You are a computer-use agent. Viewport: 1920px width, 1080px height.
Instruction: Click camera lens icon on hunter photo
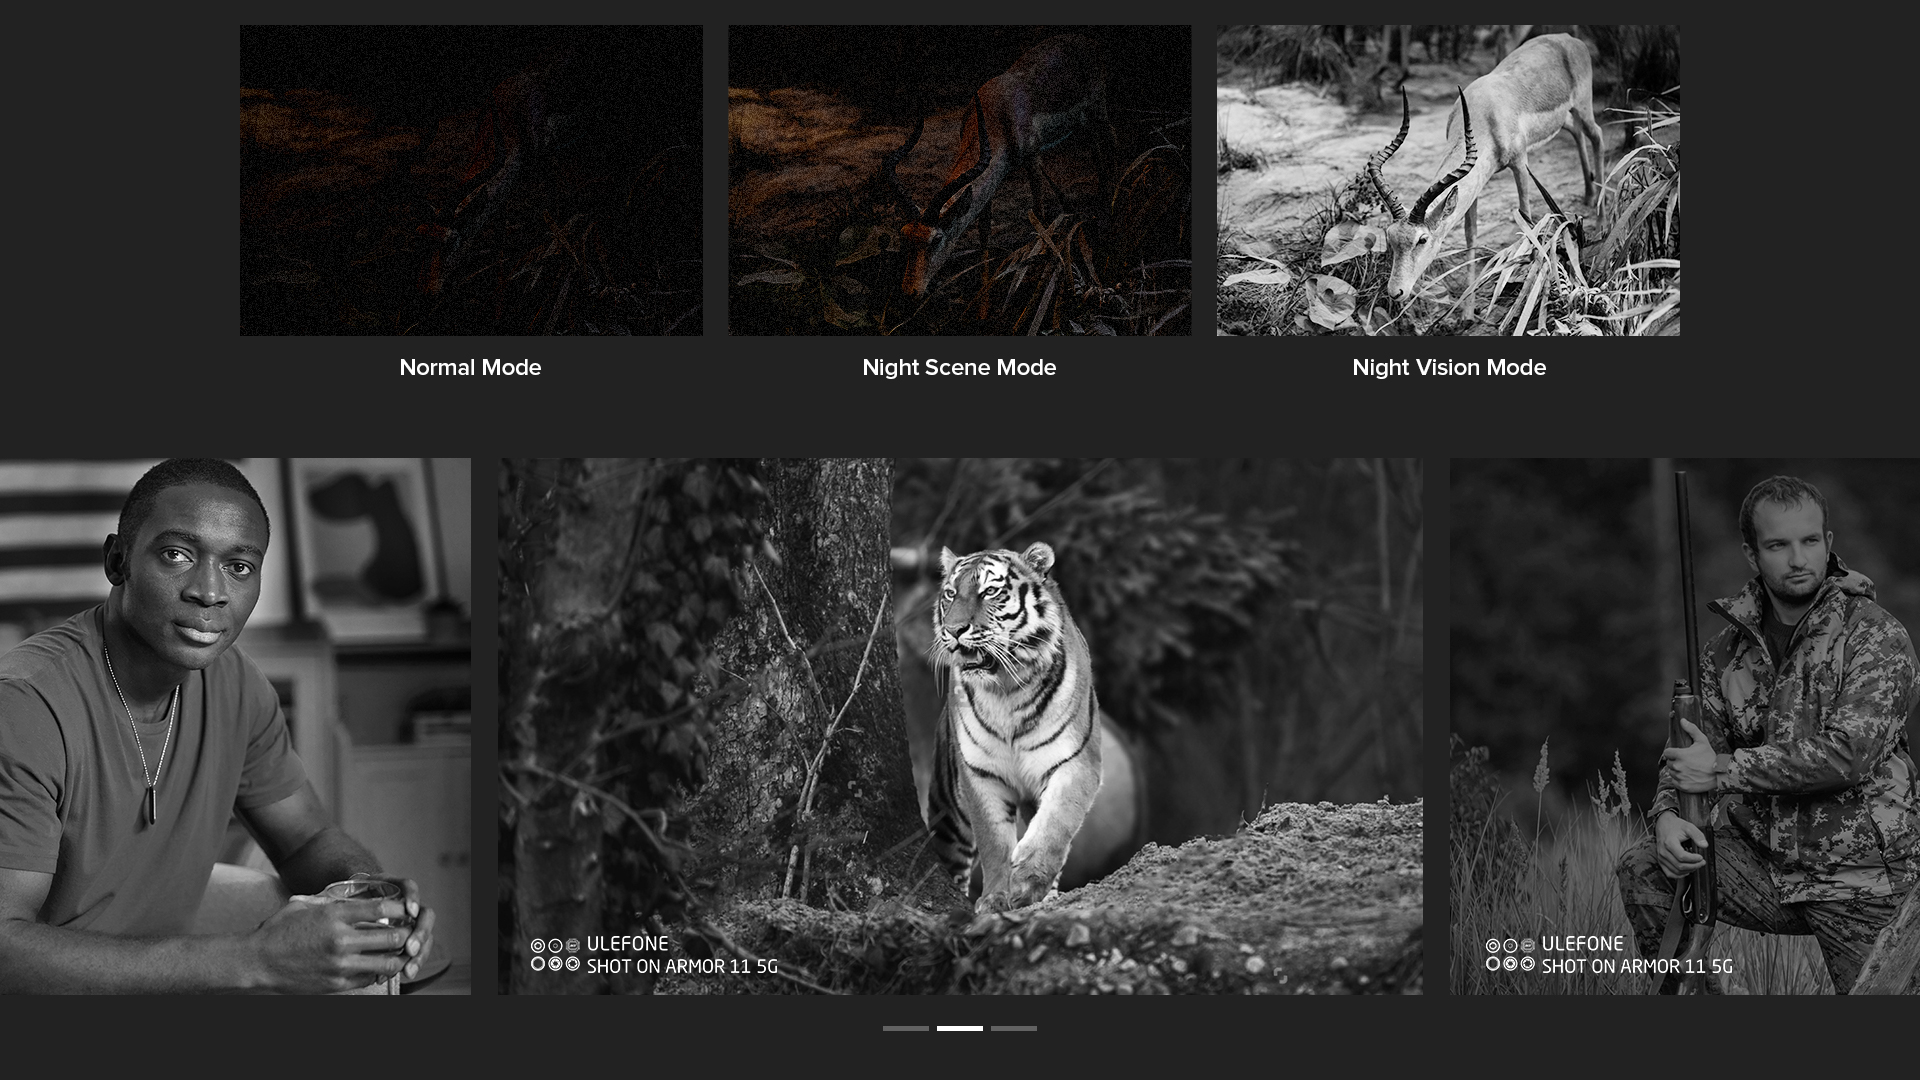click(x=1510, y=955)
